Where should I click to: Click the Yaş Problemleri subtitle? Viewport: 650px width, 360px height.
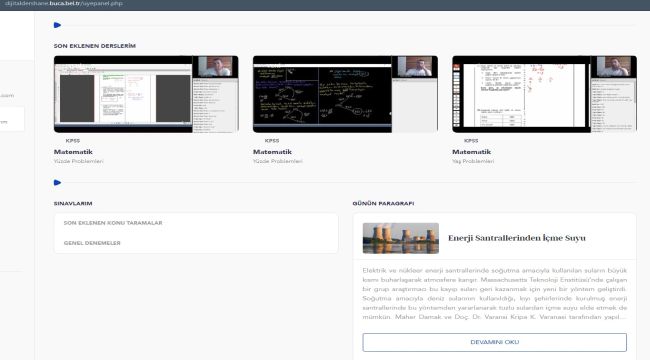[x=473, y=161]
